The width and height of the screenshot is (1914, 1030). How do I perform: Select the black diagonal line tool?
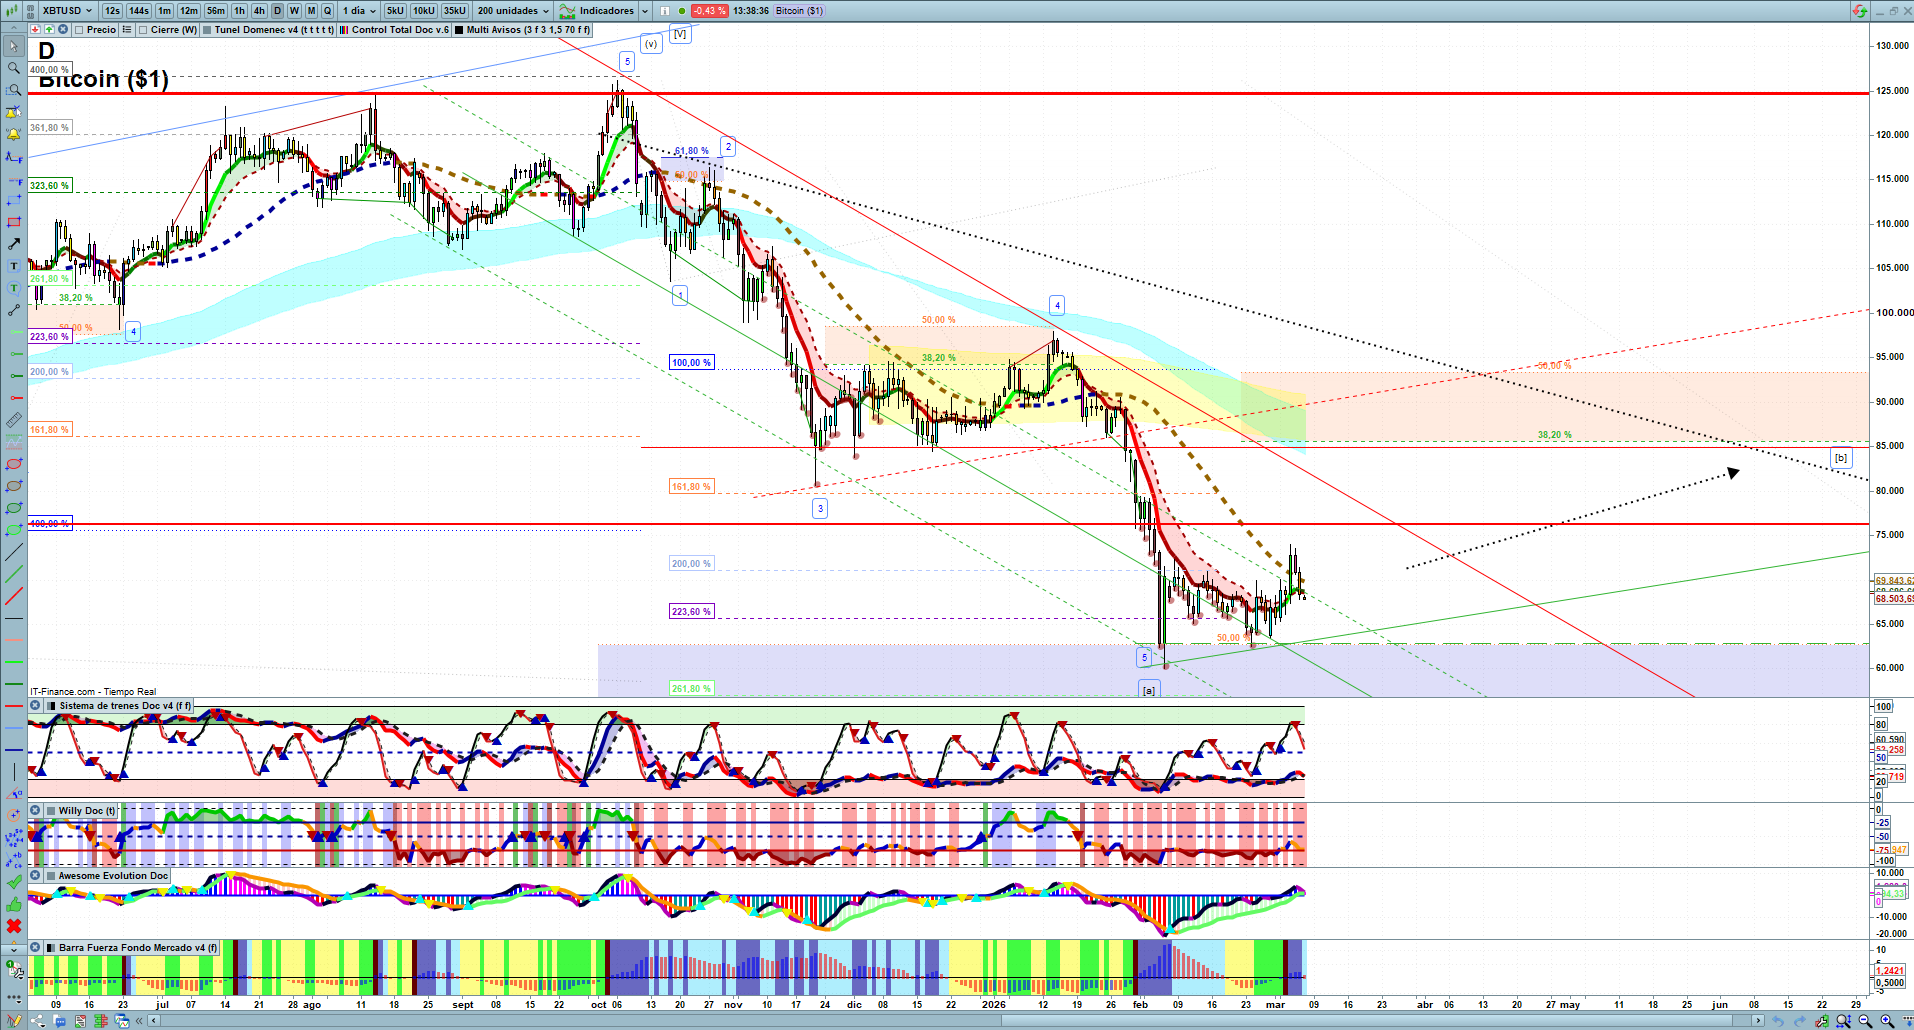click(14, 552)
